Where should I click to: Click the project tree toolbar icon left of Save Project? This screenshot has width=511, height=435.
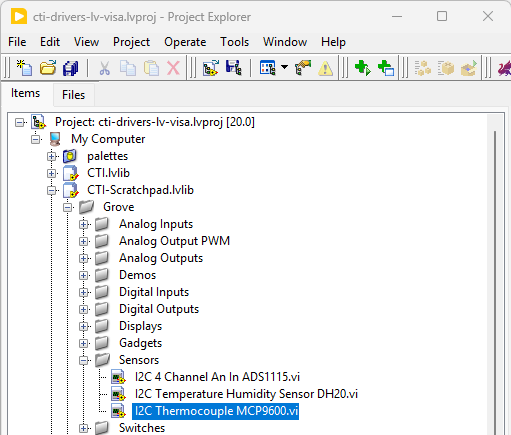(211, 68)
